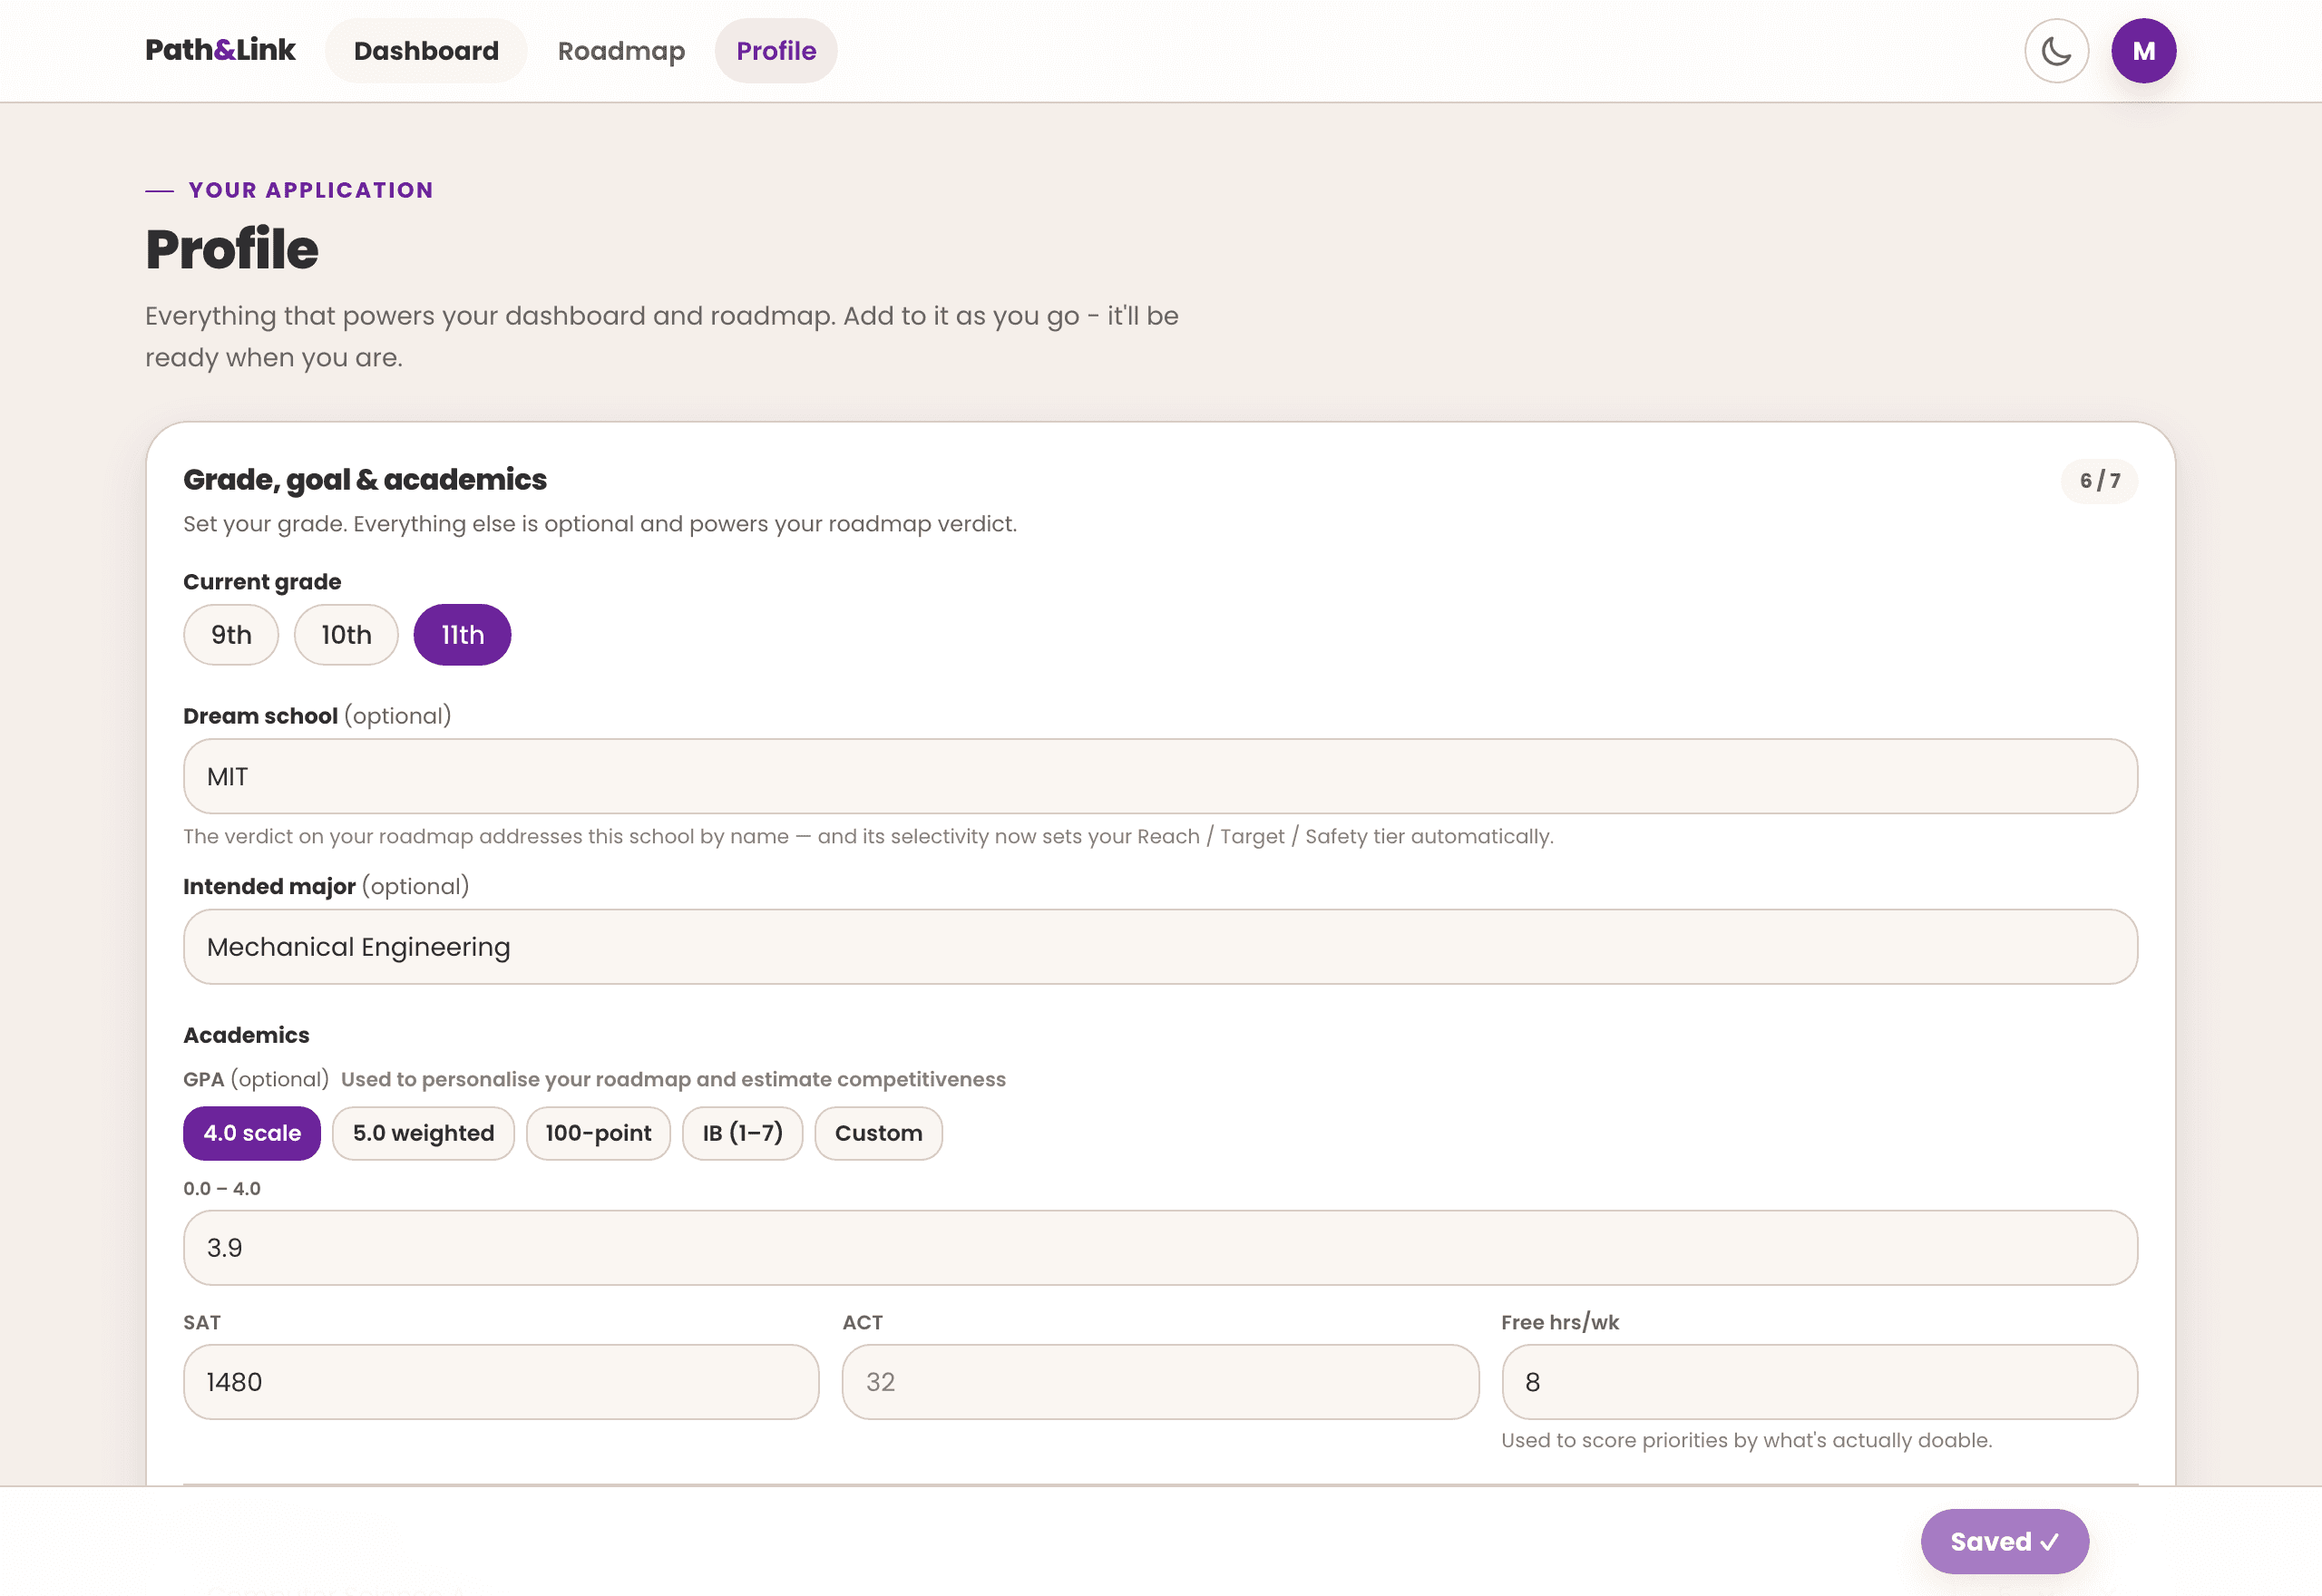The image size is (2322, 1596).
Task: Click the 'Current grade' label
Action: tap(262, 582)
